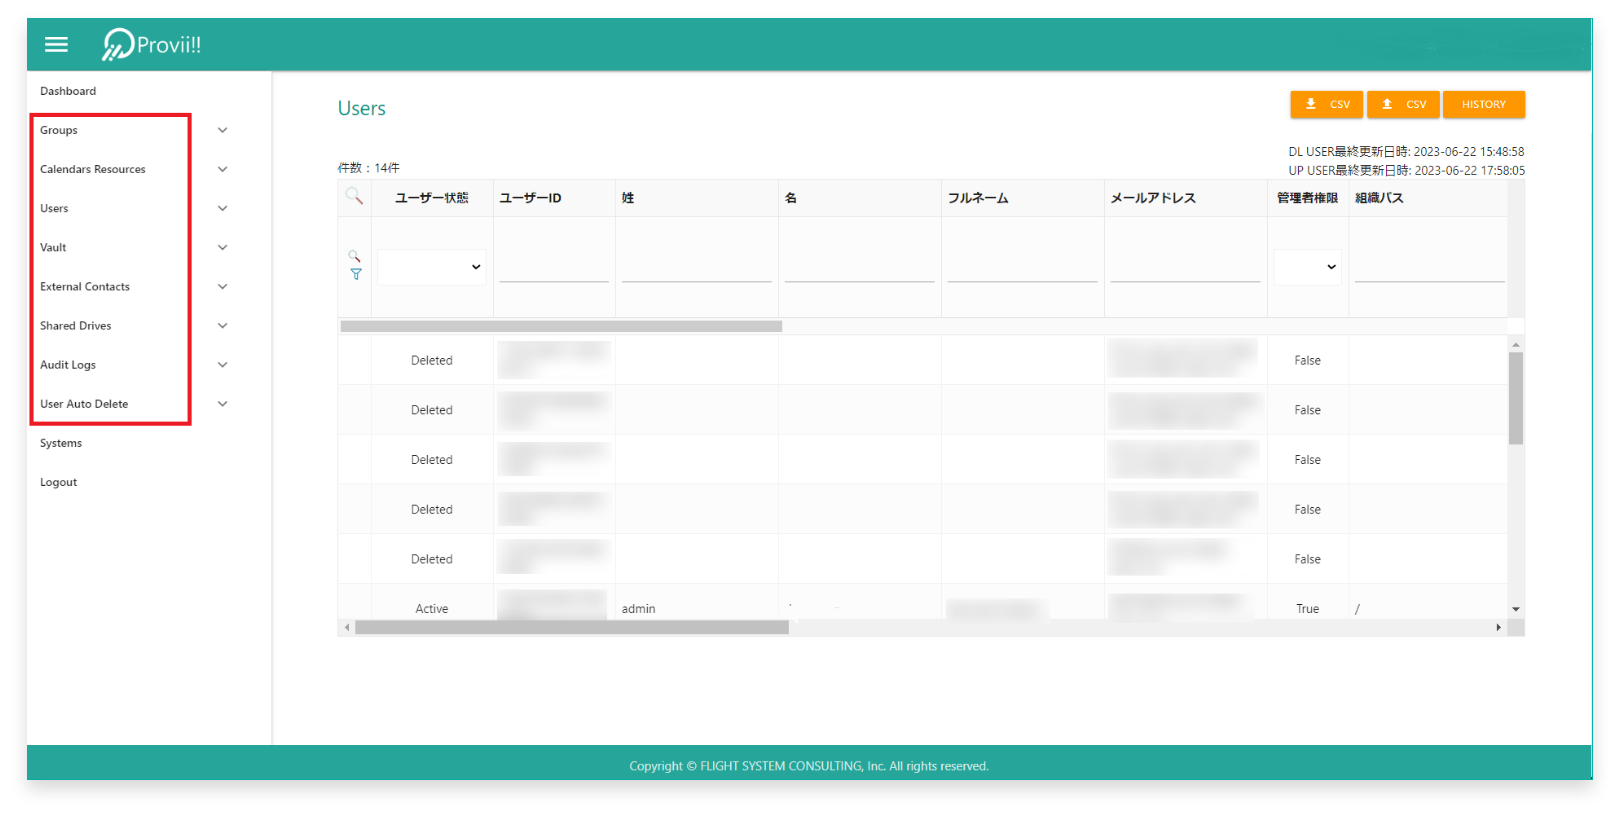Go to Dashboard in sidebar
1620x816 pixels.
point(68,91)
